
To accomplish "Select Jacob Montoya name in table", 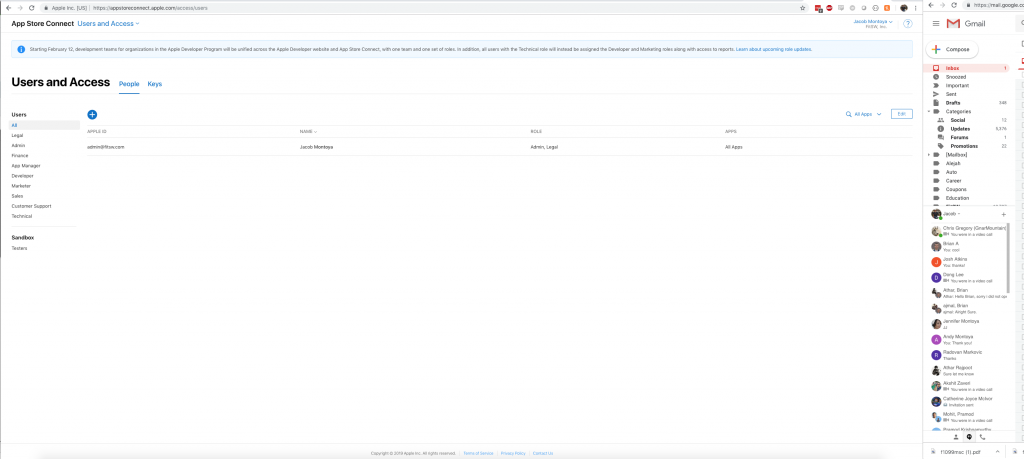I will (317, 147).
